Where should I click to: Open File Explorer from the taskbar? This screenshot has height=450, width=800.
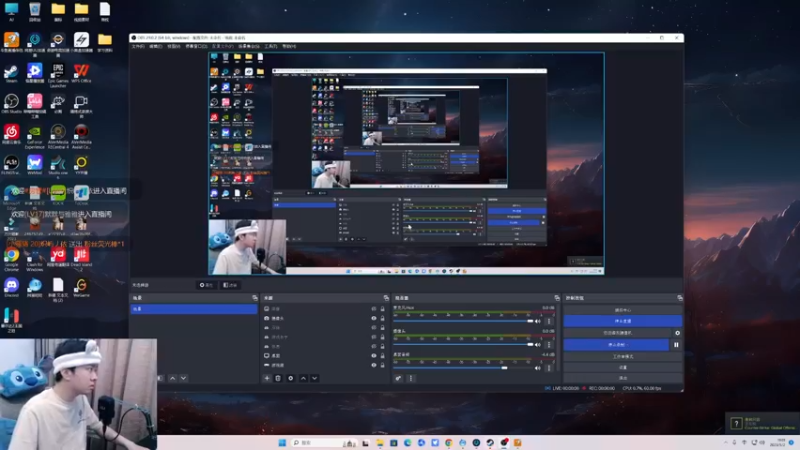point(380,443)
